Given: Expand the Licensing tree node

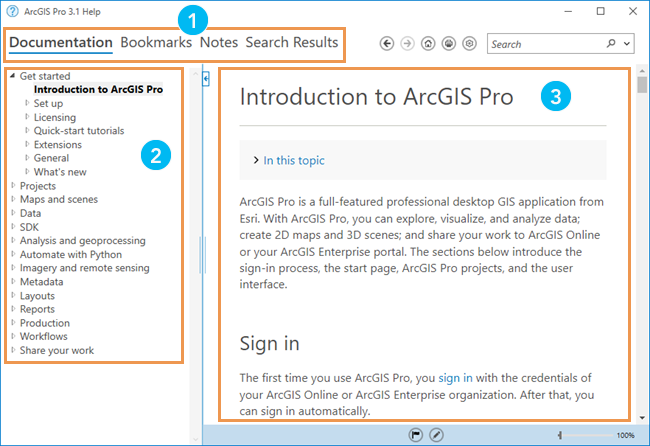Looking at the screenshot, I should 26,117.
